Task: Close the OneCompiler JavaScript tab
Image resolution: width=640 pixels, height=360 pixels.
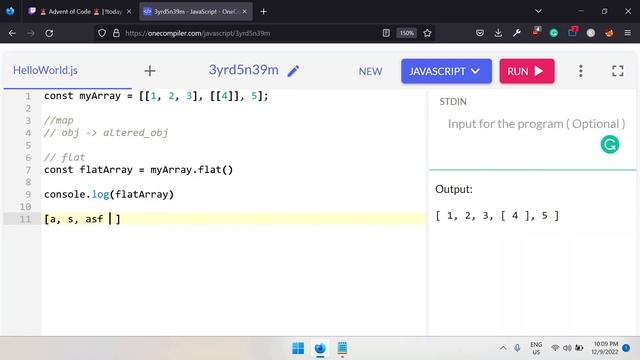Action: (x=244, y=11)
